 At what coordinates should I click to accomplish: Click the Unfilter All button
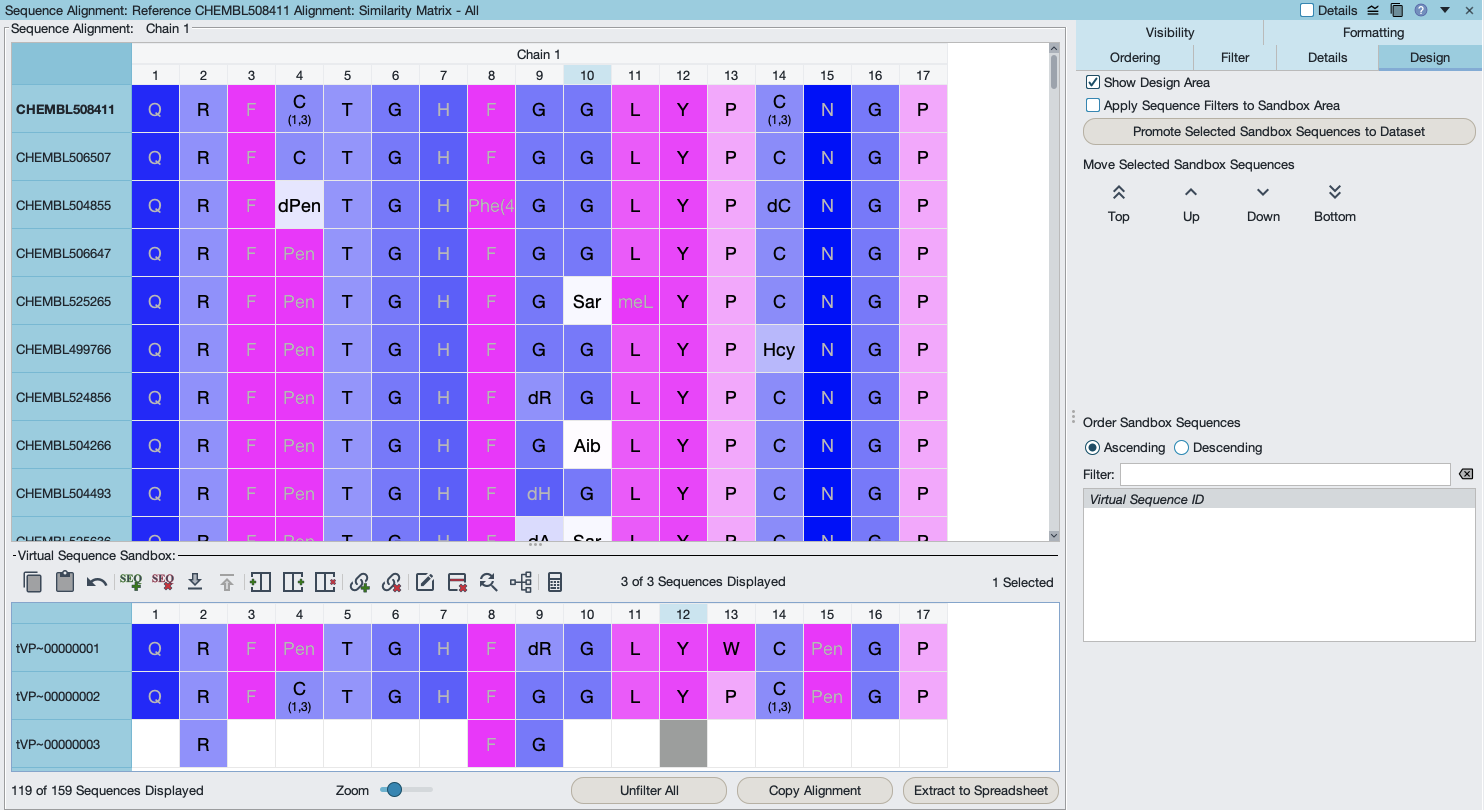point(649,790)
